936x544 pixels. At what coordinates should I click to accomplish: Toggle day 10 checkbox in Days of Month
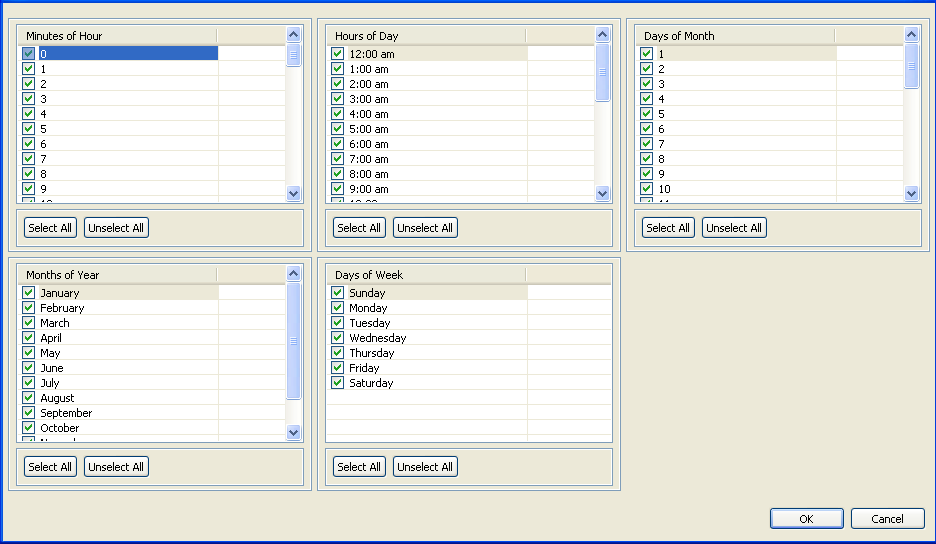click(646, 188)
